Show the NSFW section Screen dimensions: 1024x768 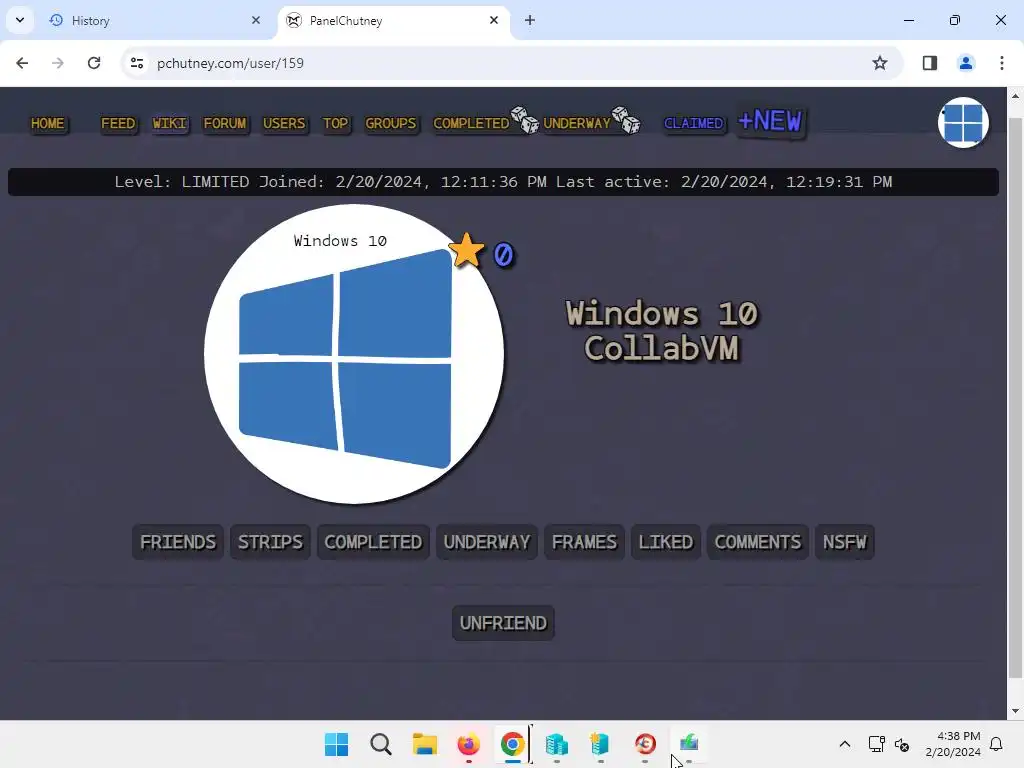click(844, 542)
